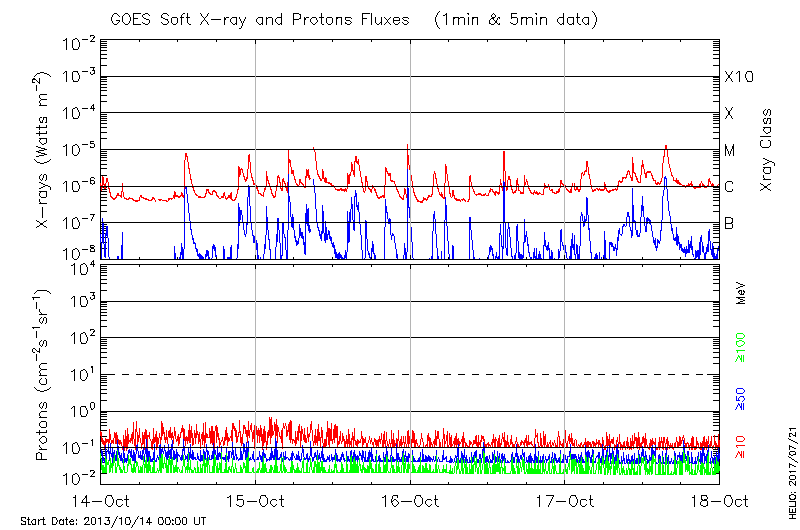Image resolution: width=800 pixels, height=530 pixels.
Task: Click the MeV label beside the proton panel
Action: click(742, 293)
